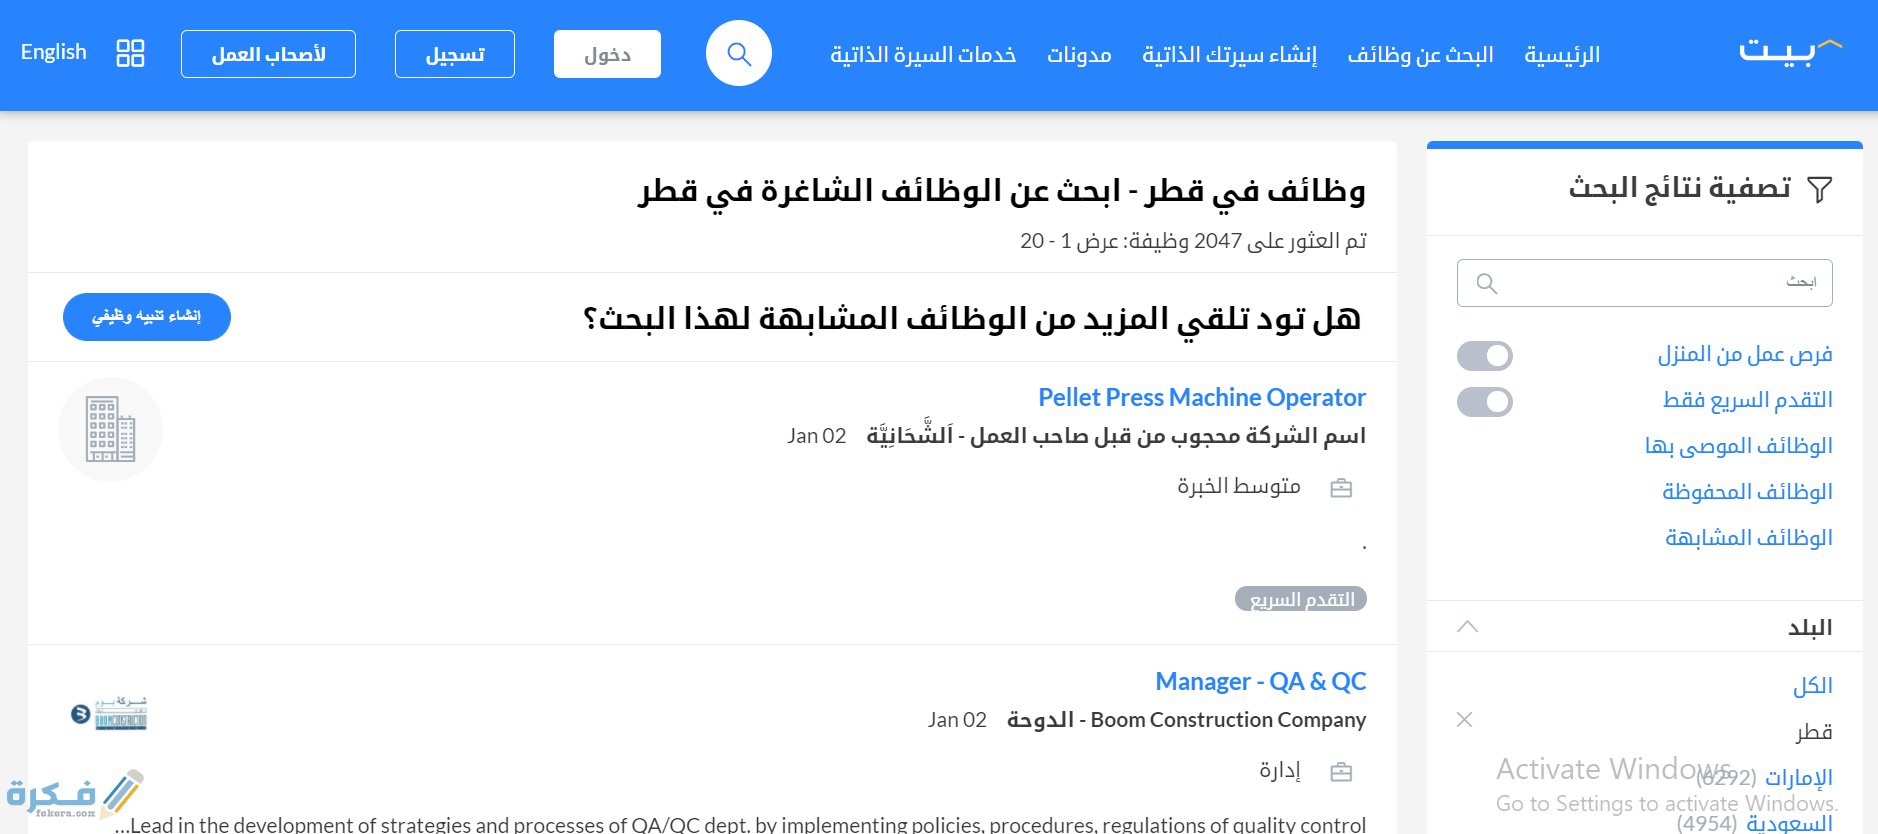Open the Pellet Press Machine Operator job
Image resolution: width=1878 pixels, height=834 pixels.
pos(1201,398)
